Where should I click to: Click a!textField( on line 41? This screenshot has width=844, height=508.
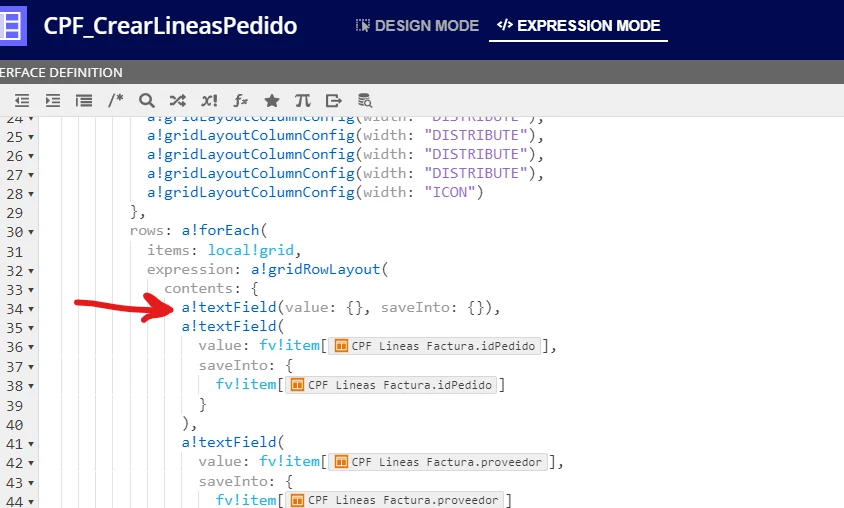tap(233, 442)
